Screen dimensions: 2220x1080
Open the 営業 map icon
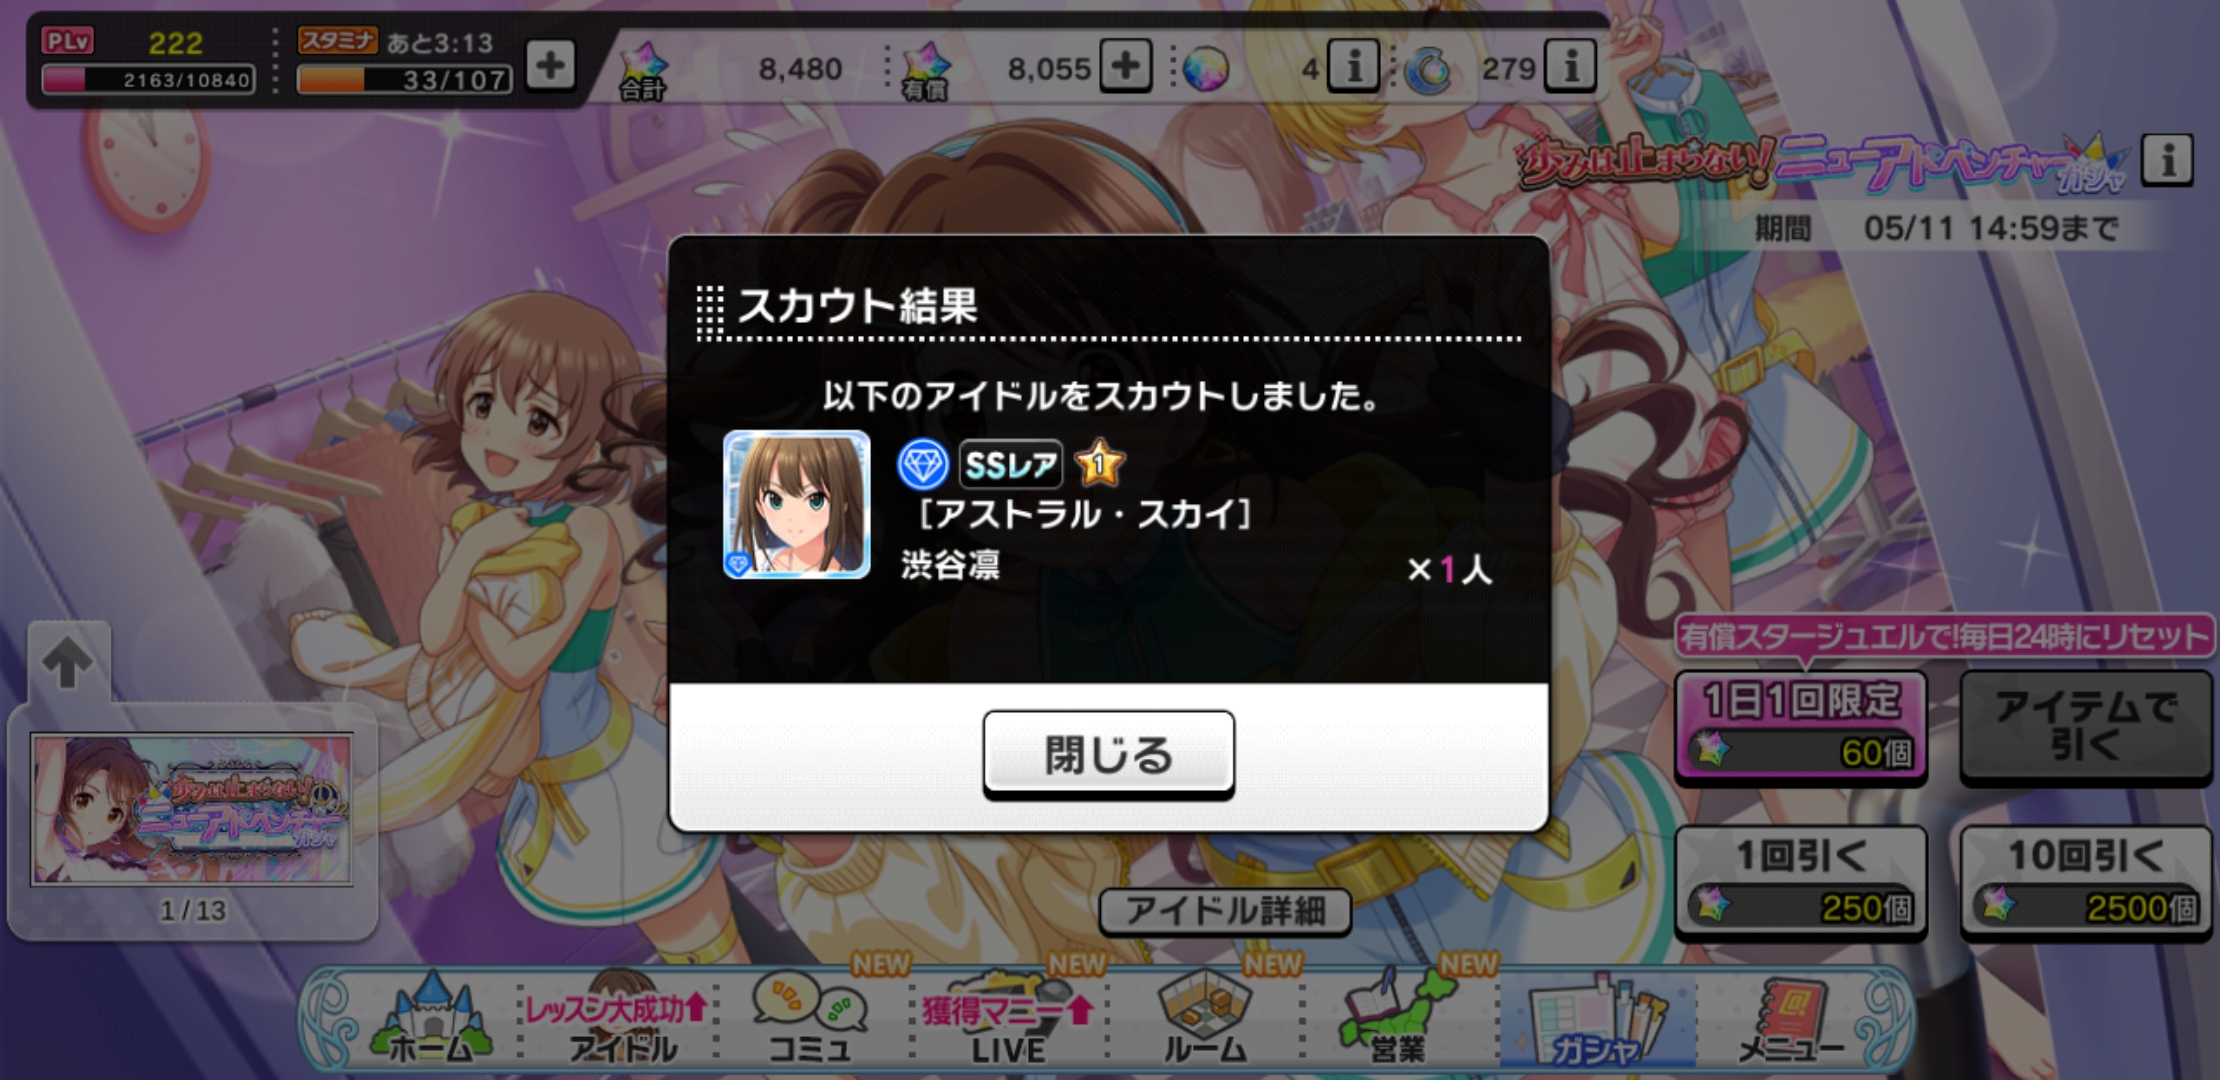tap(1398, 1017)
